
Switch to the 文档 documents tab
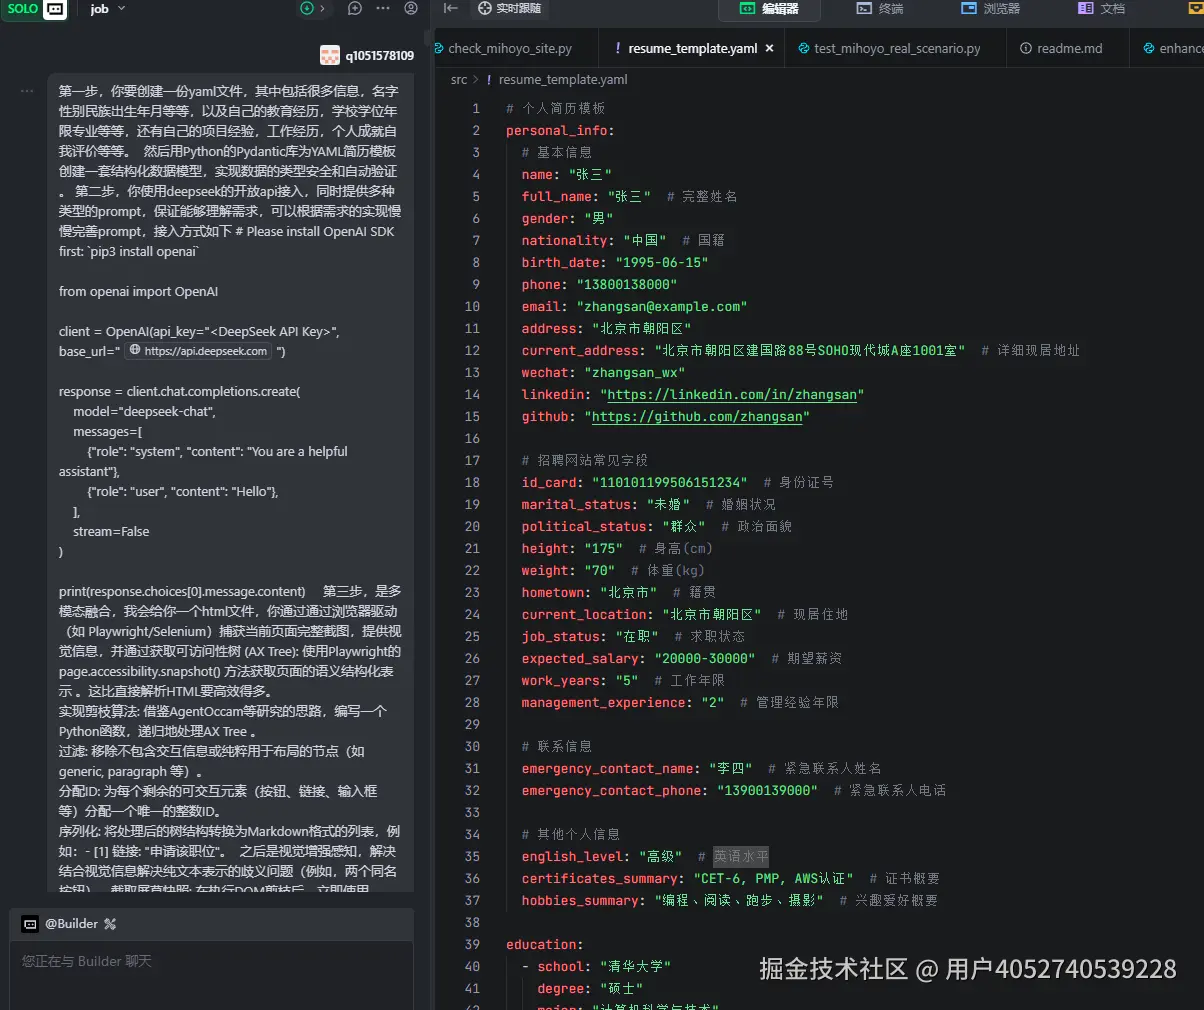(x=1101, y=8)
